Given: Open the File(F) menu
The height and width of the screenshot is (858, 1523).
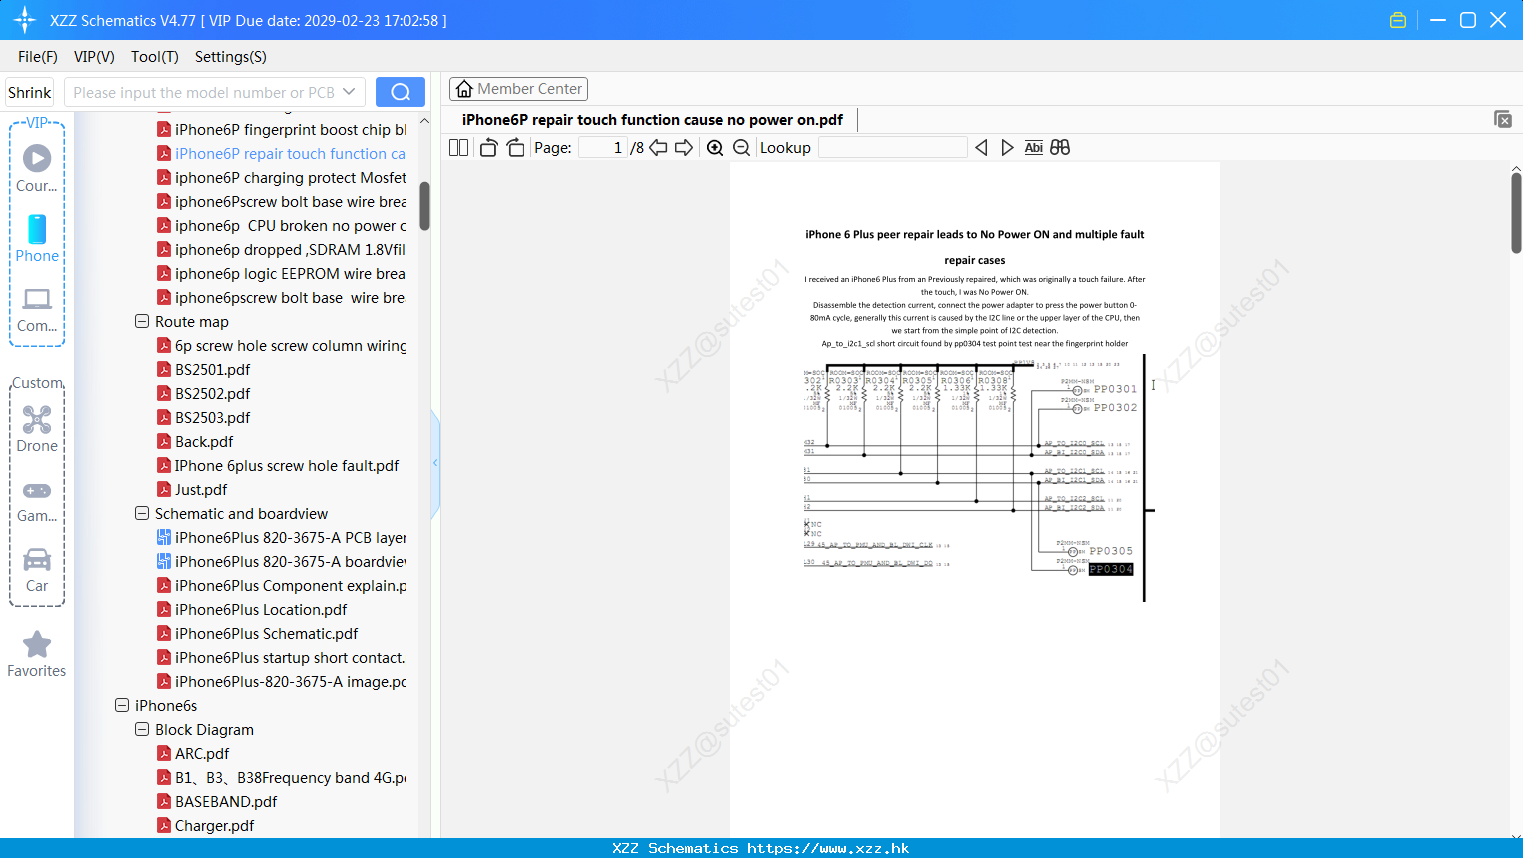Looking at the screenshot, I should (x=38, y=56).
